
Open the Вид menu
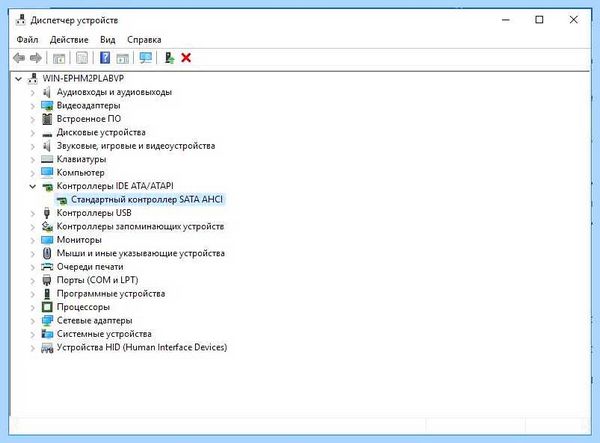[x=108, y=40]
